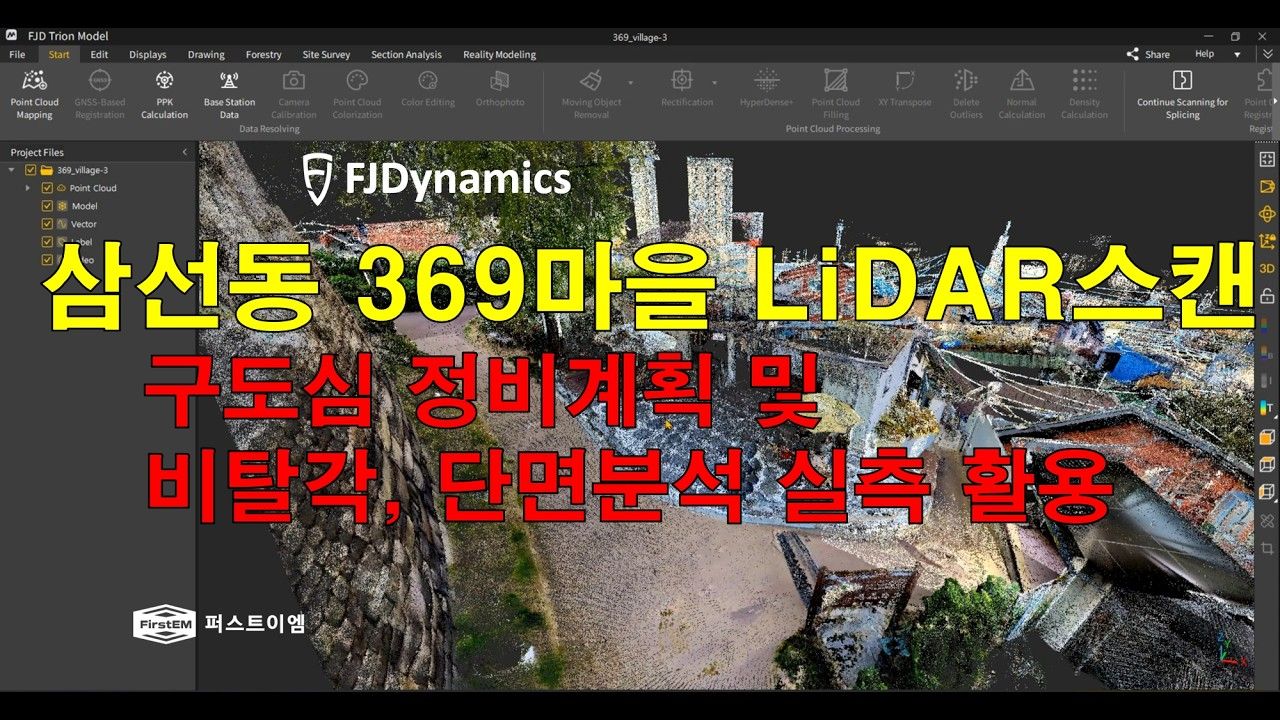Toggle the Video layer checkbox
Screen dimensions: 1280x720
click(47, 260)
